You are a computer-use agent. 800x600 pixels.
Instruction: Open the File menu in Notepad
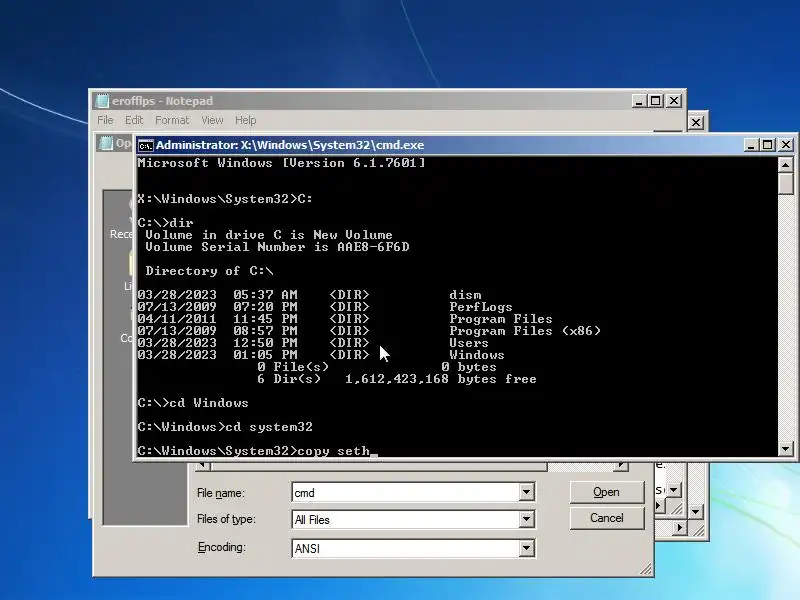pos(105,120)
